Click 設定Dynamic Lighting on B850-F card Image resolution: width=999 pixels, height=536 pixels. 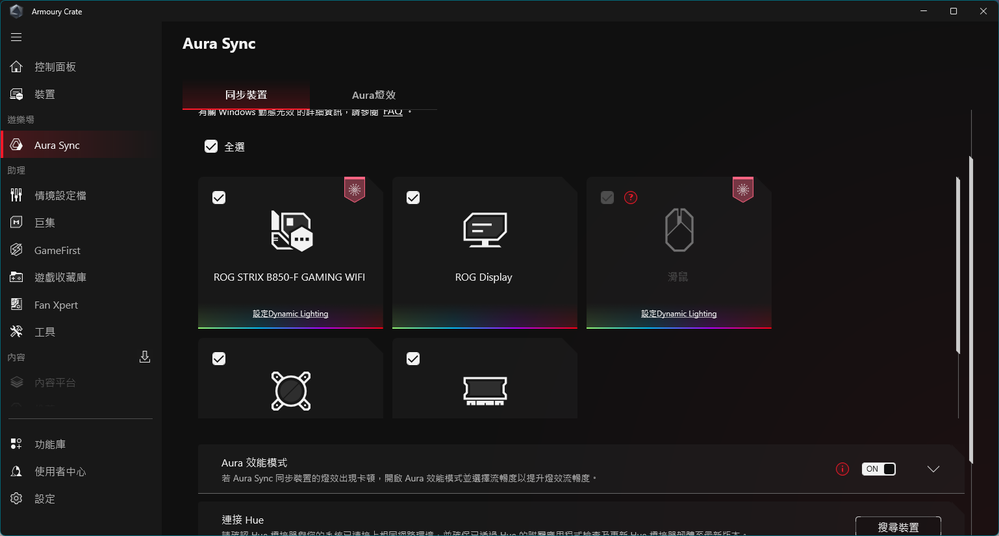coord(291,314)
